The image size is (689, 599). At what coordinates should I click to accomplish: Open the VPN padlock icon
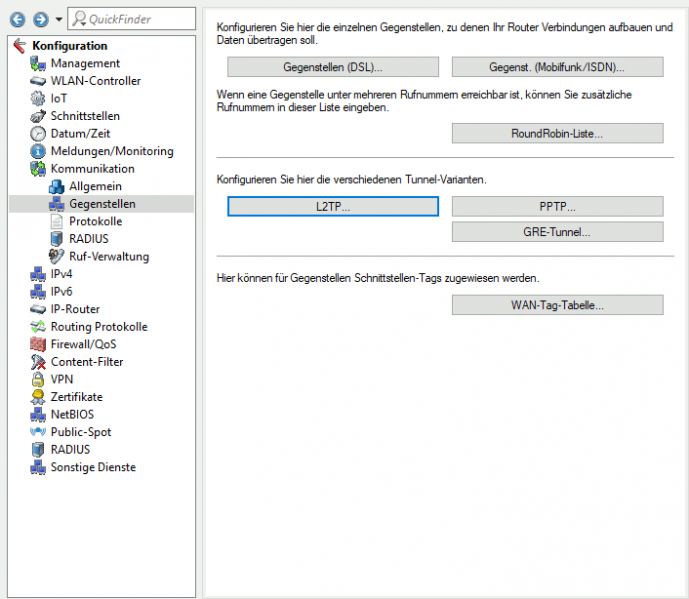point(38,380)
